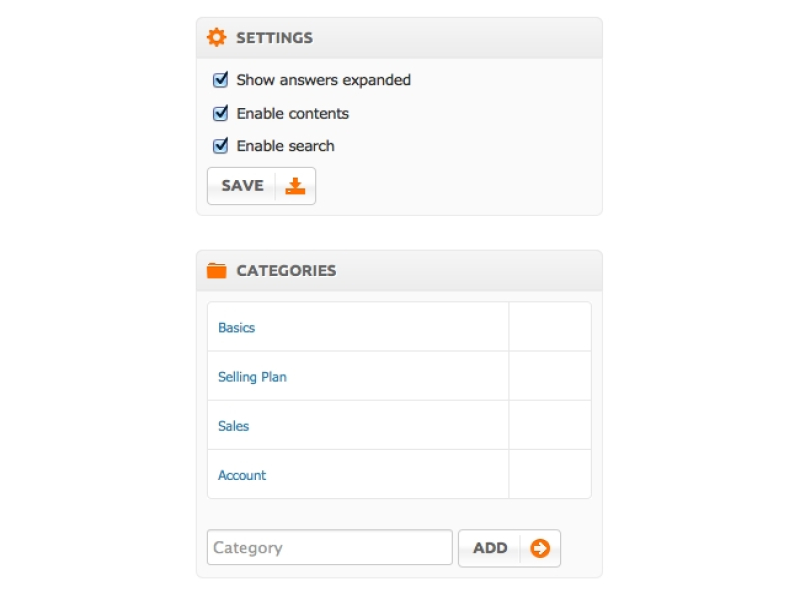Click the empty cell beside Account row

(x=549, y=475)
